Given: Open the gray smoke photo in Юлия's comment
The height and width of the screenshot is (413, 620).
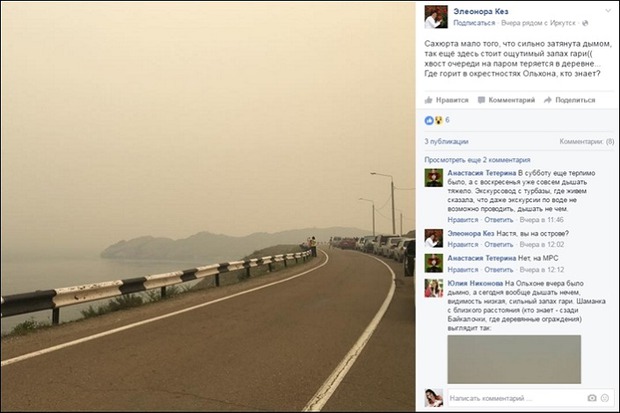Looking at the screenshot, I should tap(514, 359).
